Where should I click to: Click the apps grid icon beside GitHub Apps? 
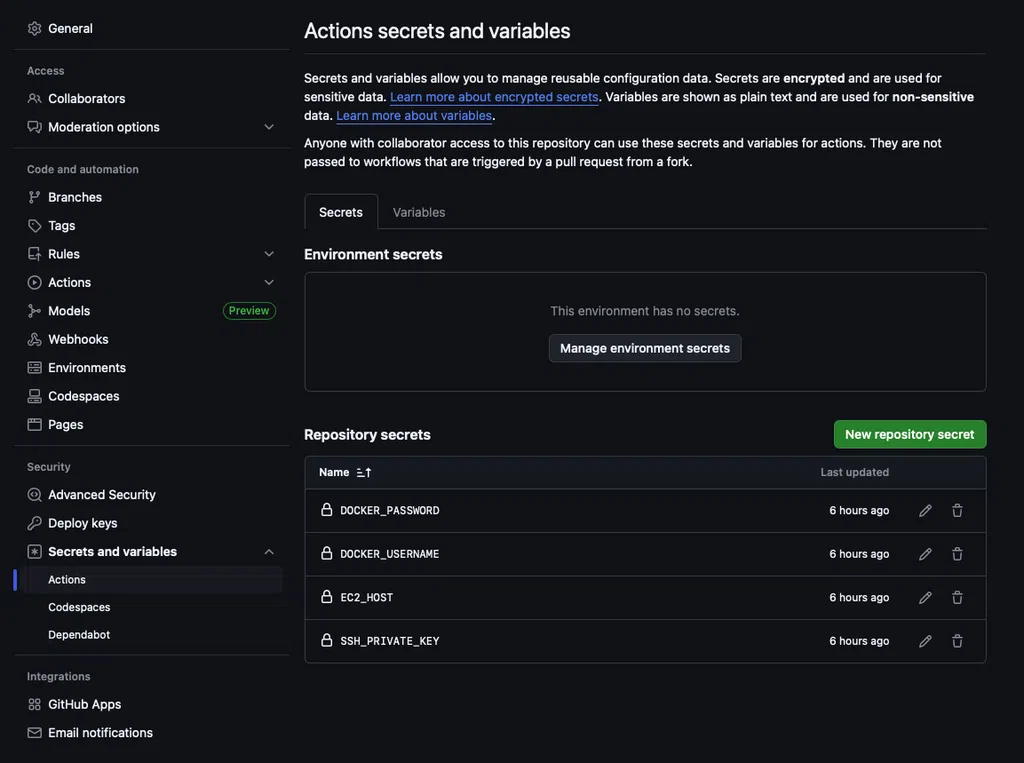35,704
